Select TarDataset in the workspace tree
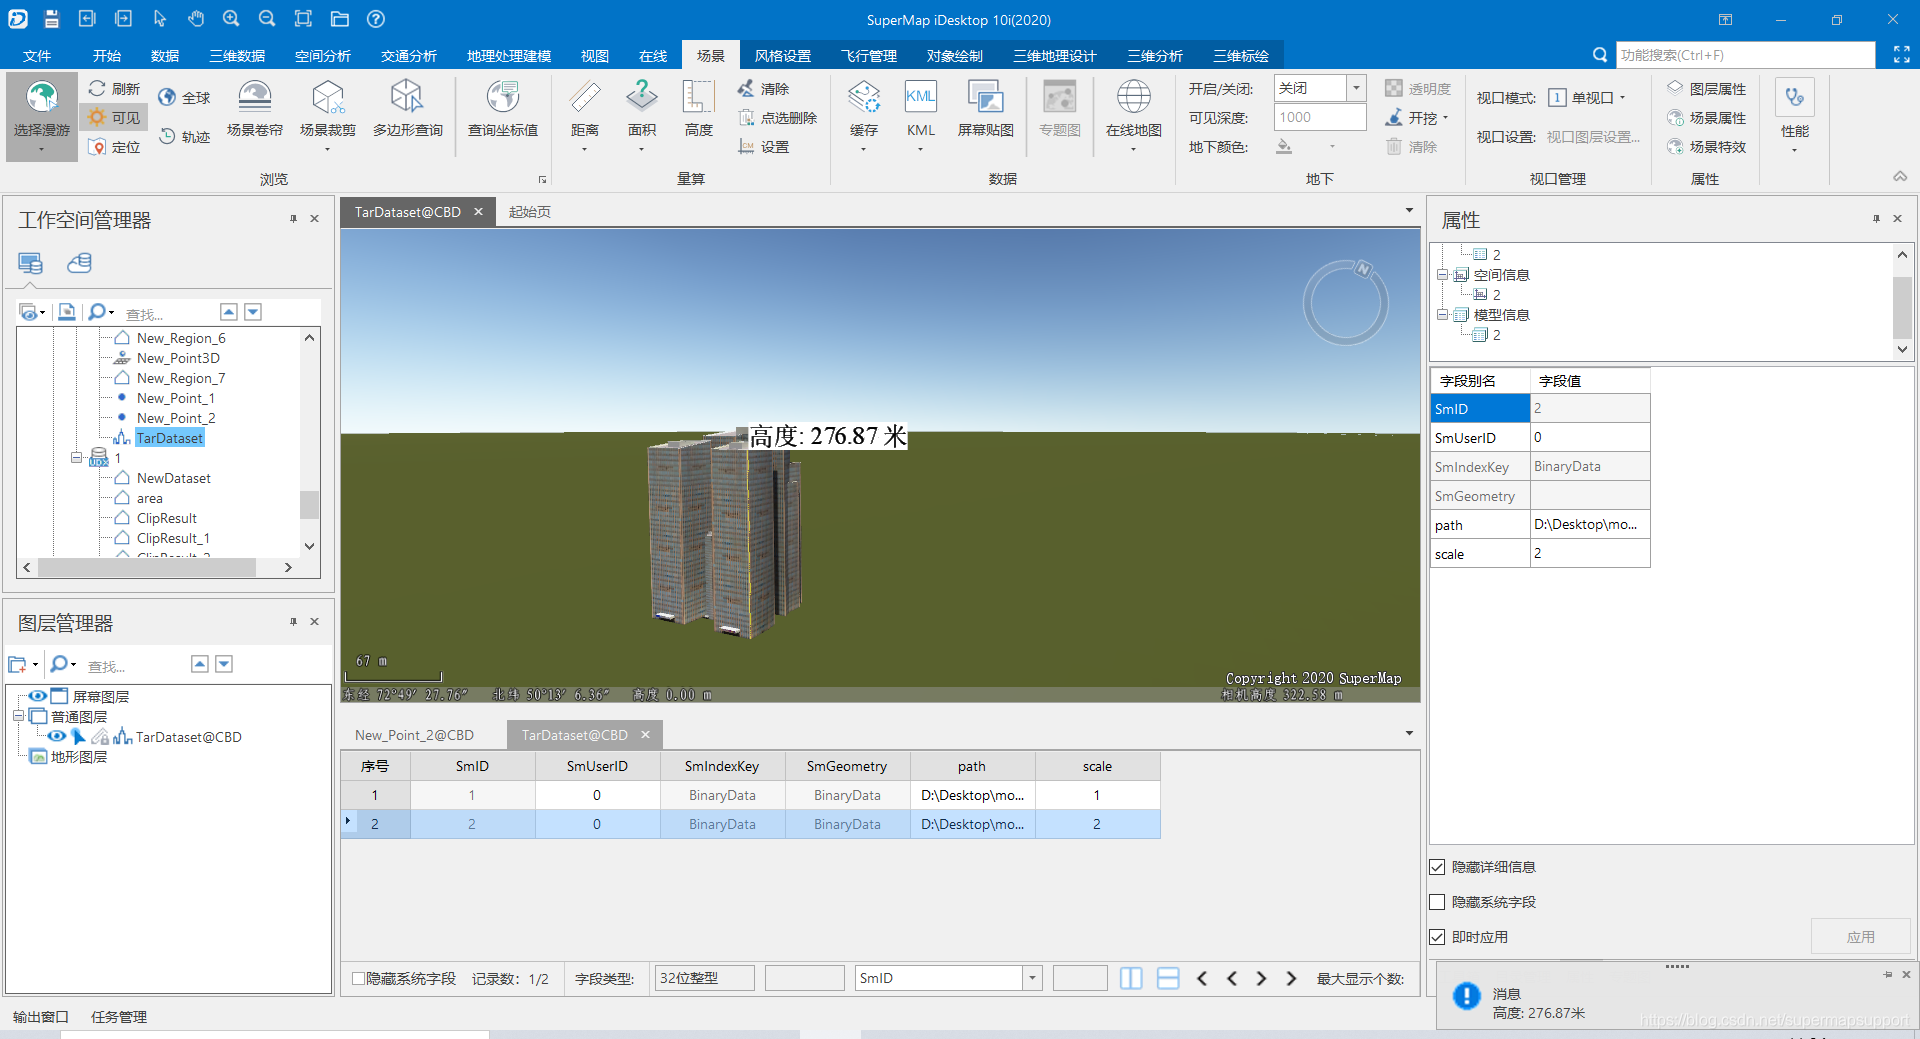The height and width of the screenshot is (1039, 1920). point(169,438)
